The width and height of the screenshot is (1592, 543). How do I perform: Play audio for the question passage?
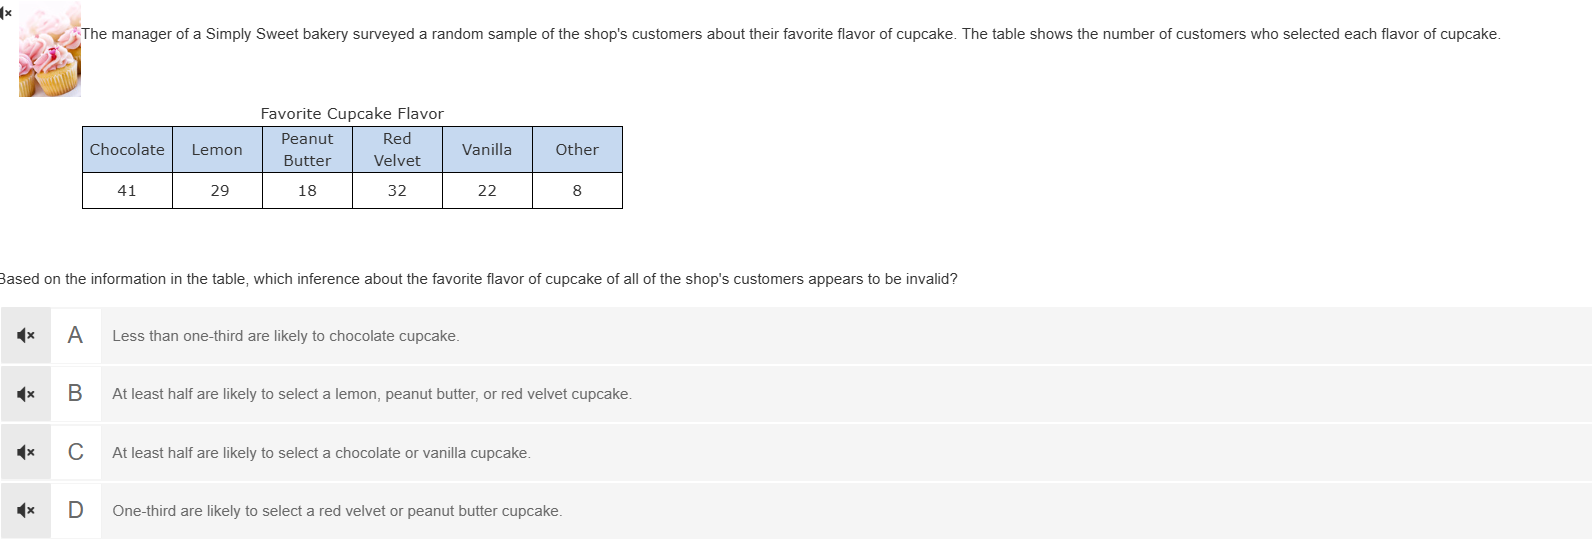(6, 12)
